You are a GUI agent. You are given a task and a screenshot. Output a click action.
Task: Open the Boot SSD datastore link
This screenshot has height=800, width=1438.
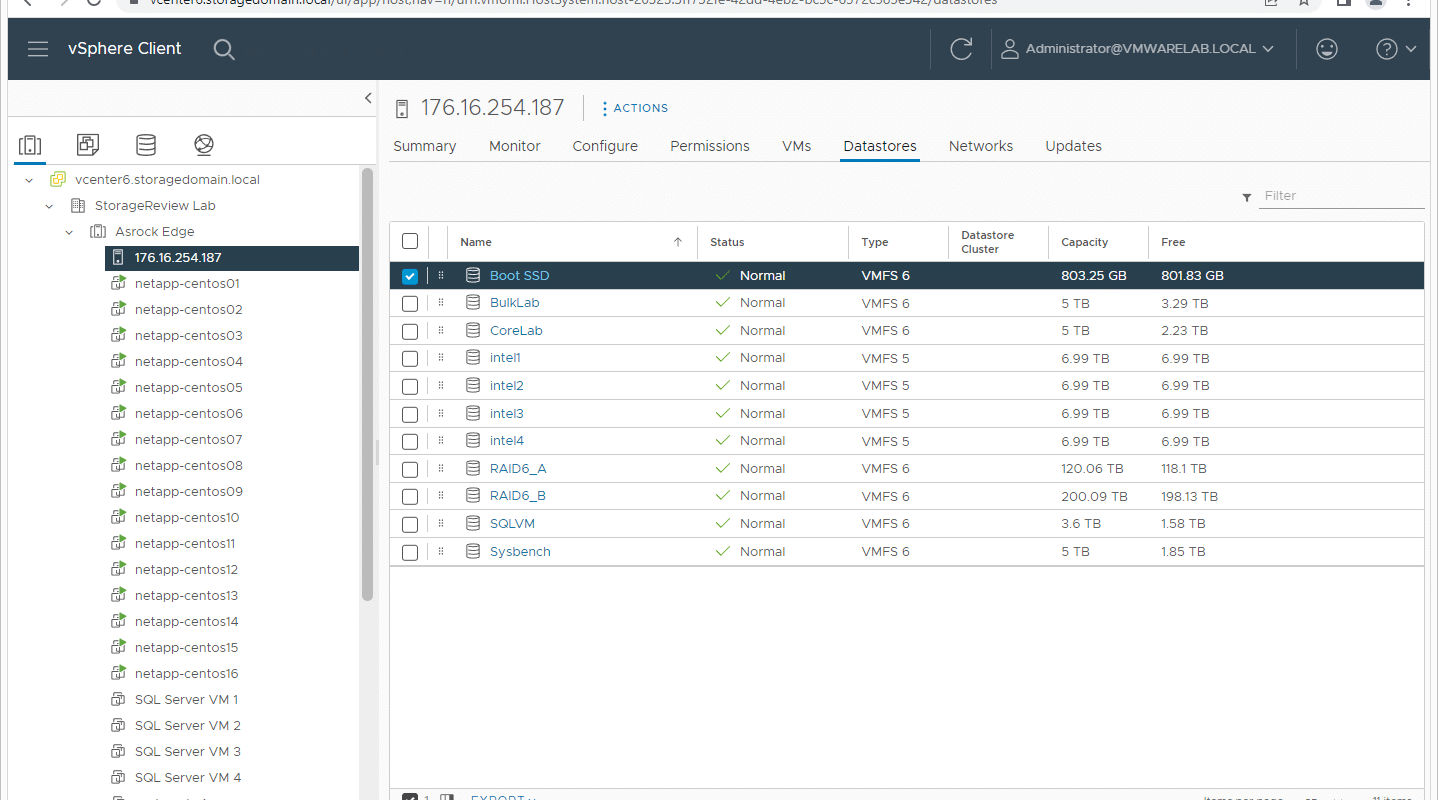point(519,276)
